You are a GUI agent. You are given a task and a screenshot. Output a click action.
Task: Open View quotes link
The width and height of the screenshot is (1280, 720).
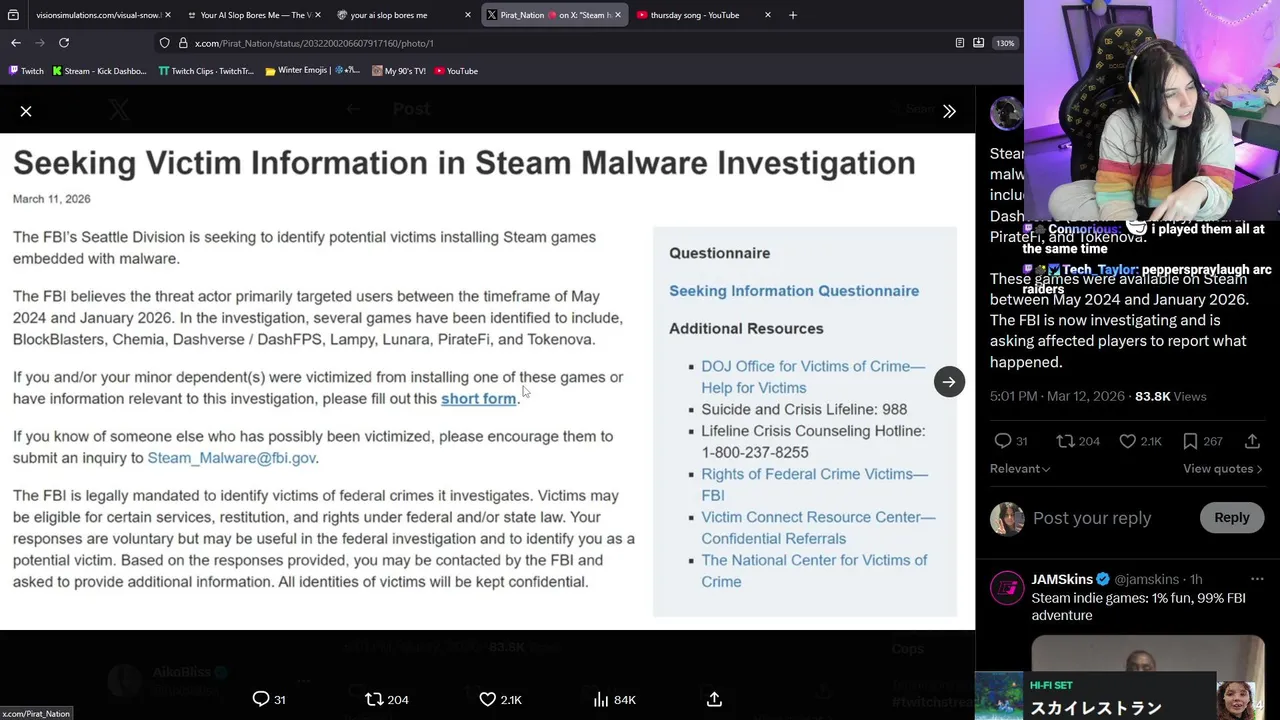1222,469
